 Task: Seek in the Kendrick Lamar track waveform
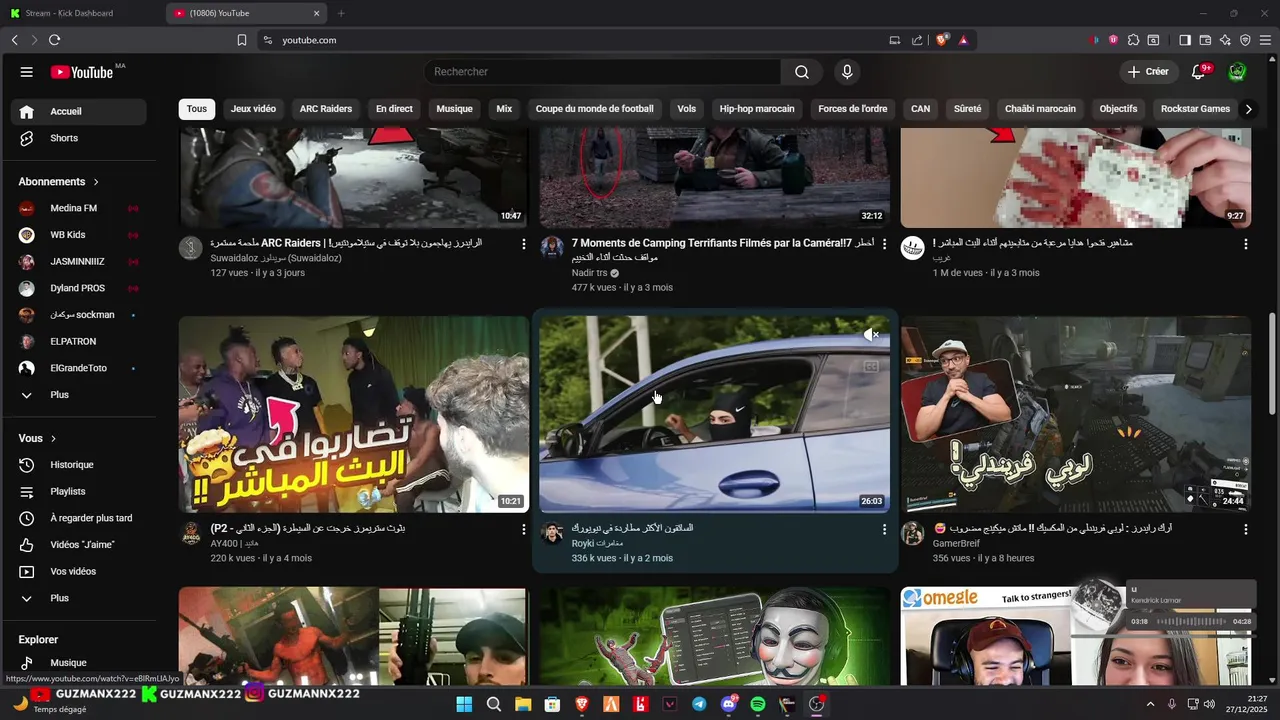1191,621
